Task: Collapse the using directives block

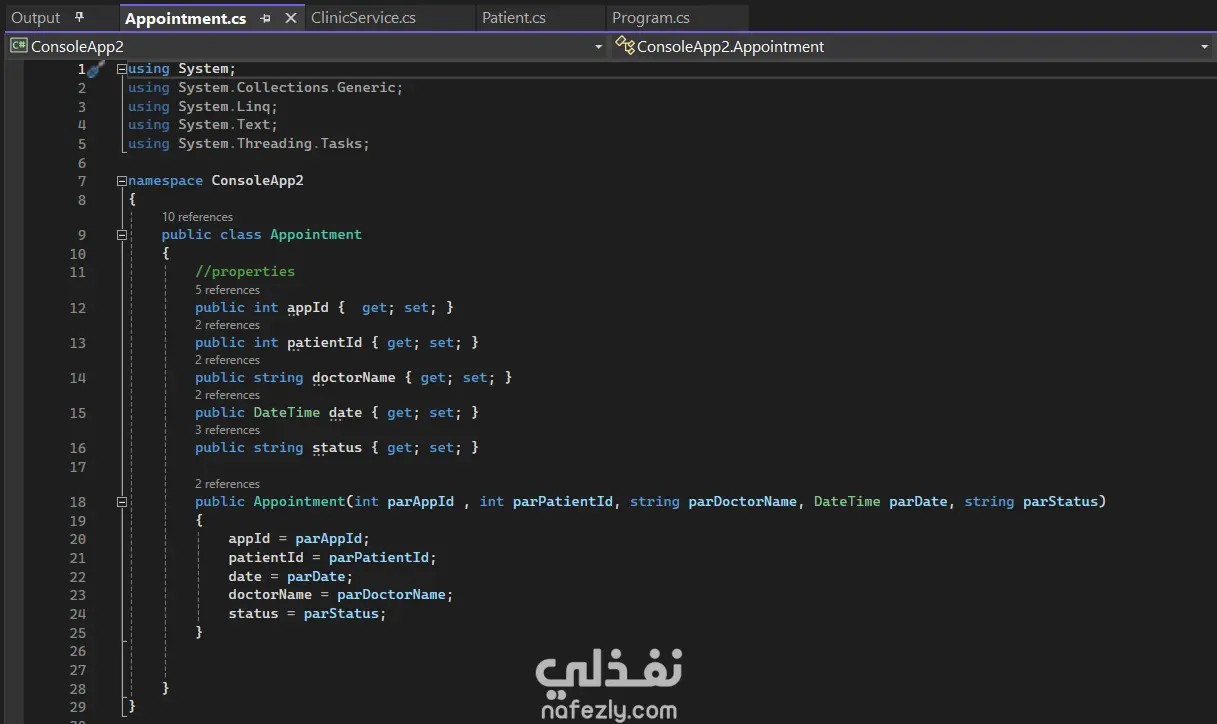Action: 122,69
